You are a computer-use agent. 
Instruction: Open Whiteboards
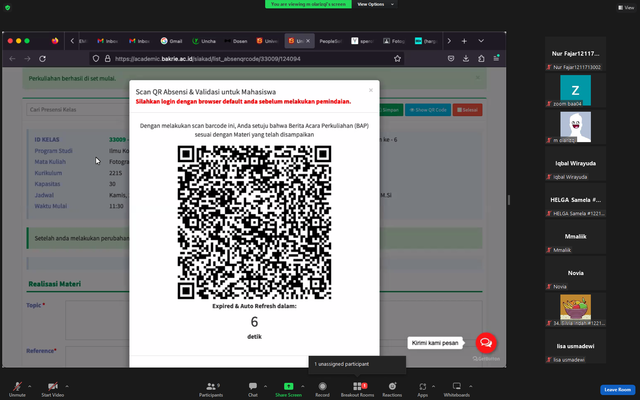pos(457,389)
